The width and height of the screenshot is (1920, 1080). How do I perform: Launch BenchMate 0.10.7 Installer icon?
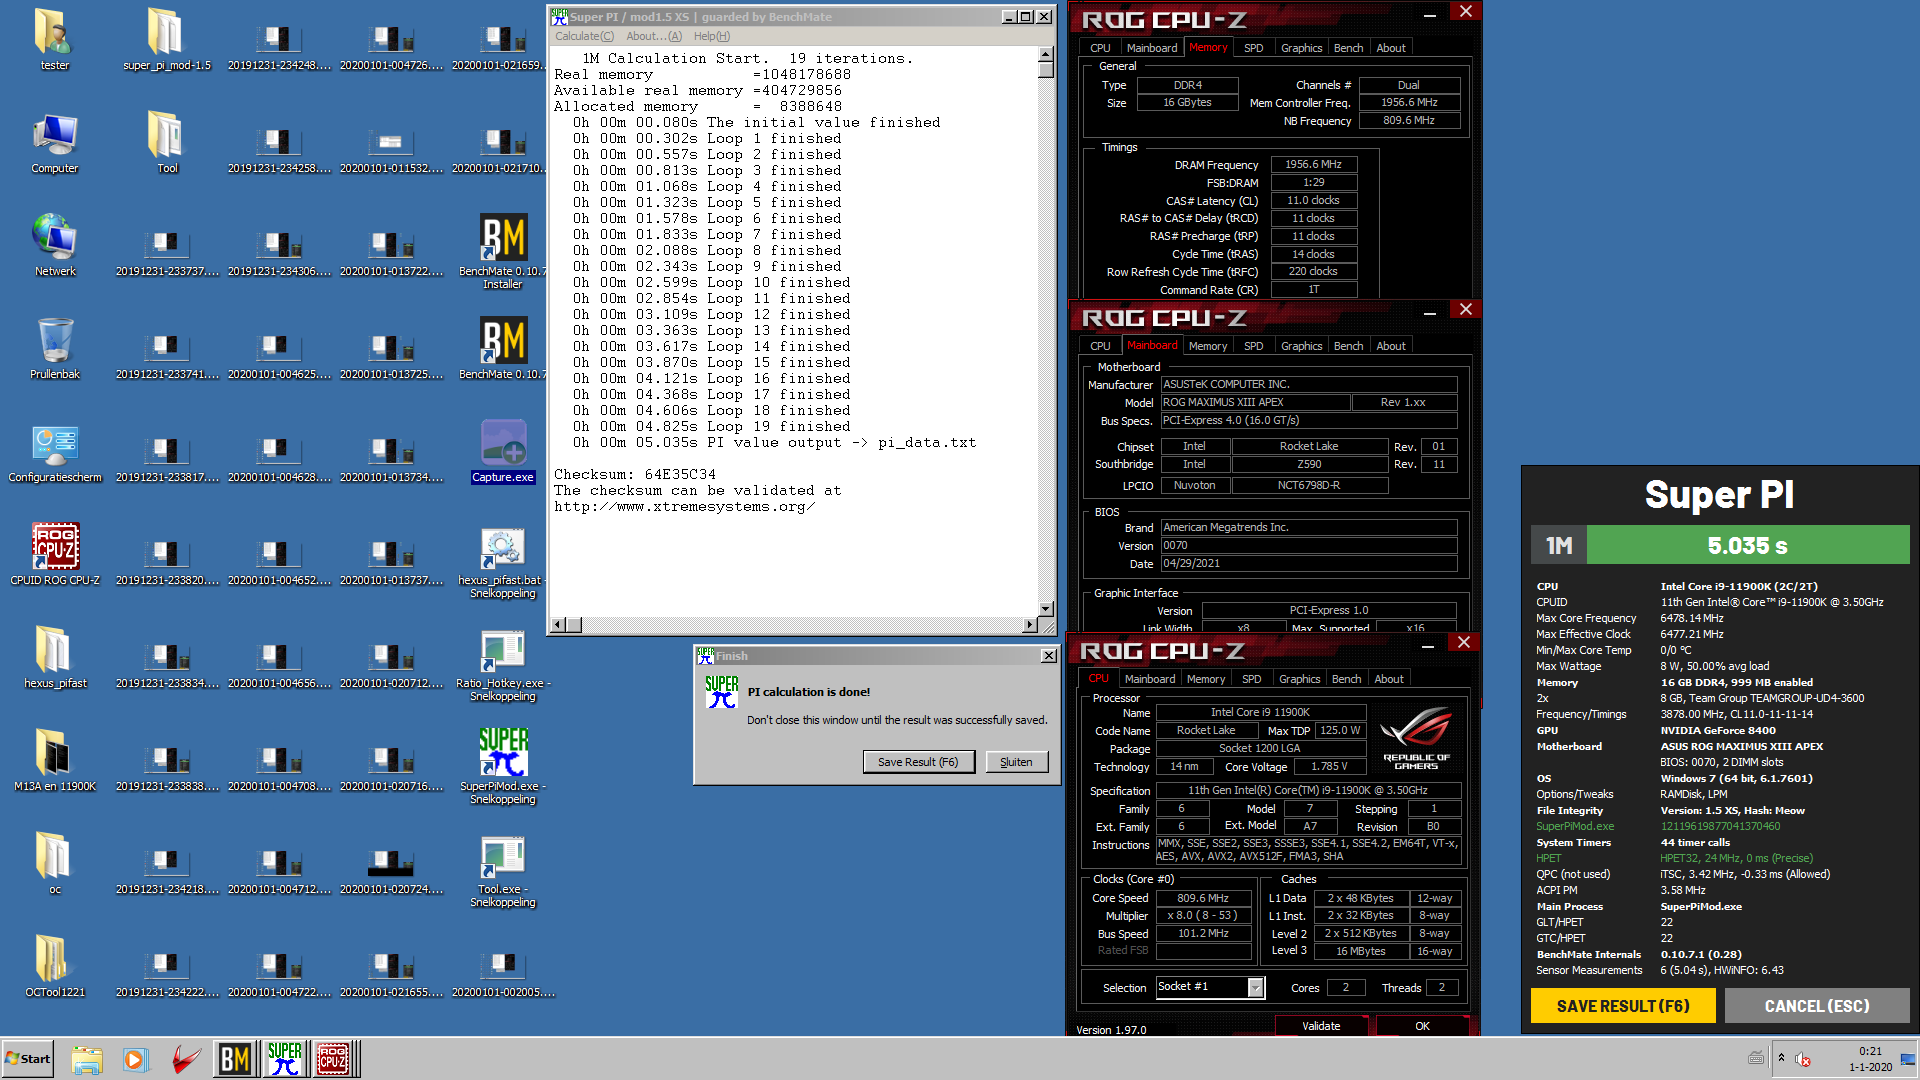coord(503,251)
